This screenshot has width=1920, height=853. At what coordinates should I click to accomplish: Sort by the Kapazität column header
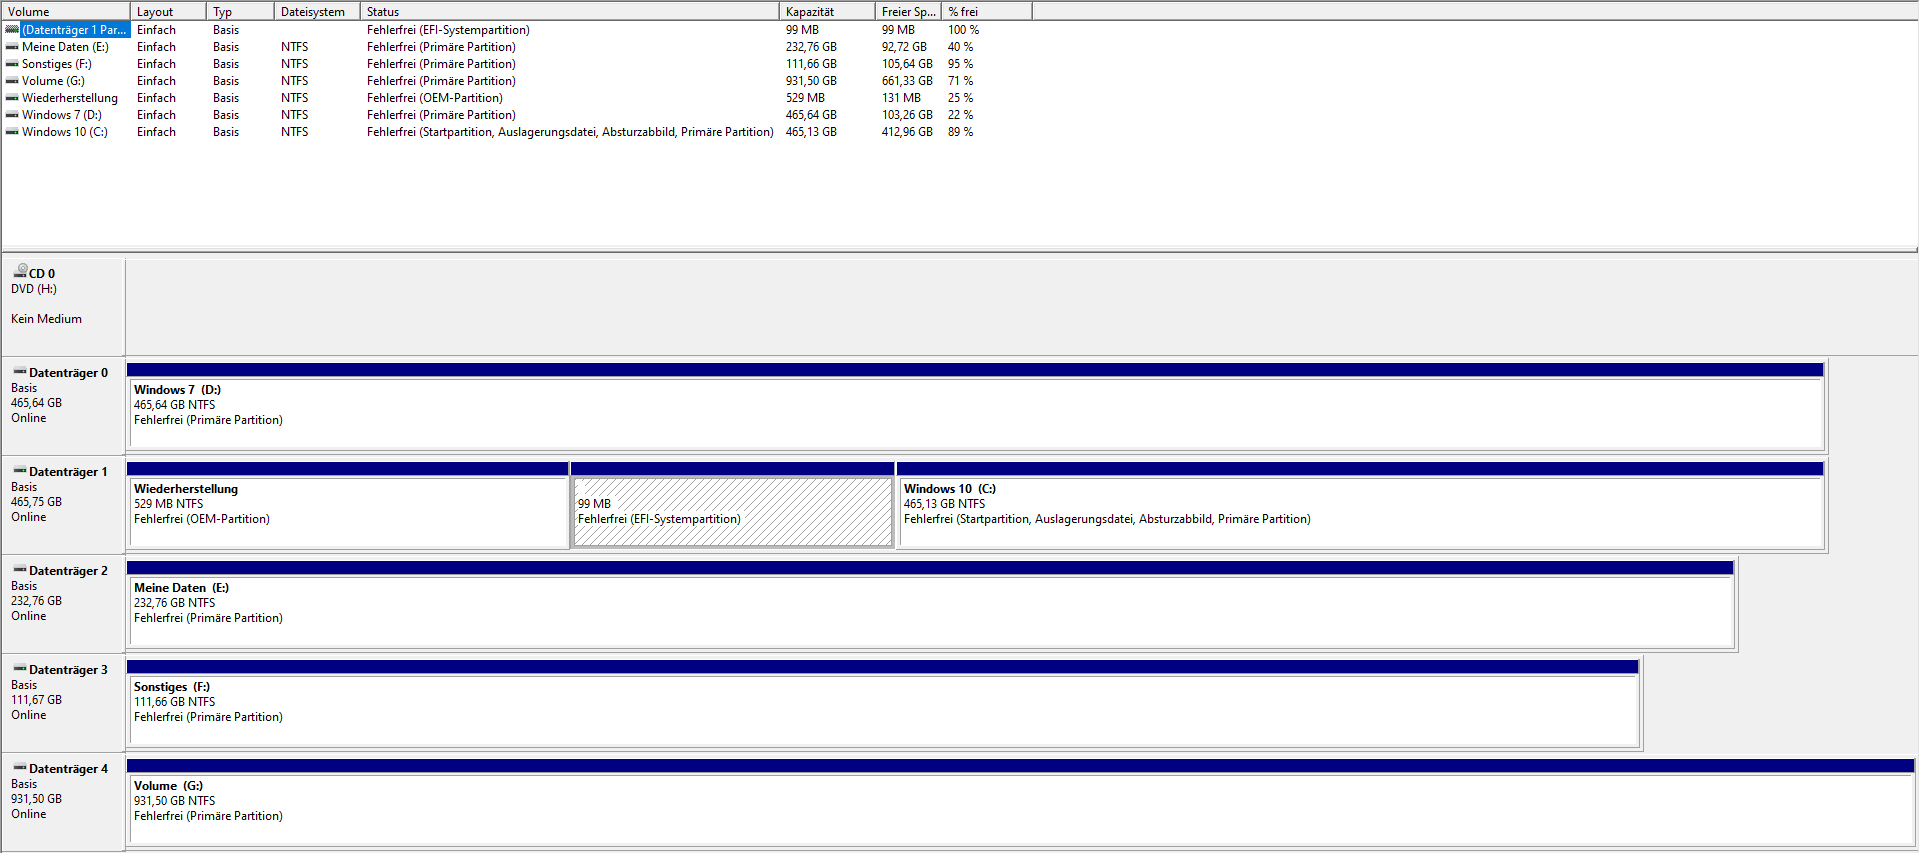click(x=827, y=11)
